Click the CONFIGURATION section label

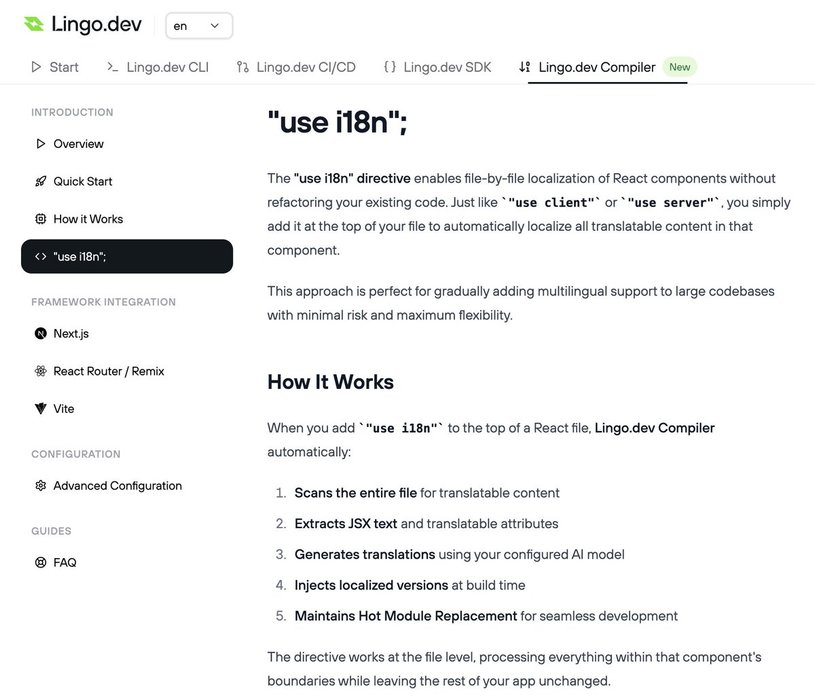[x=76, y=454]
